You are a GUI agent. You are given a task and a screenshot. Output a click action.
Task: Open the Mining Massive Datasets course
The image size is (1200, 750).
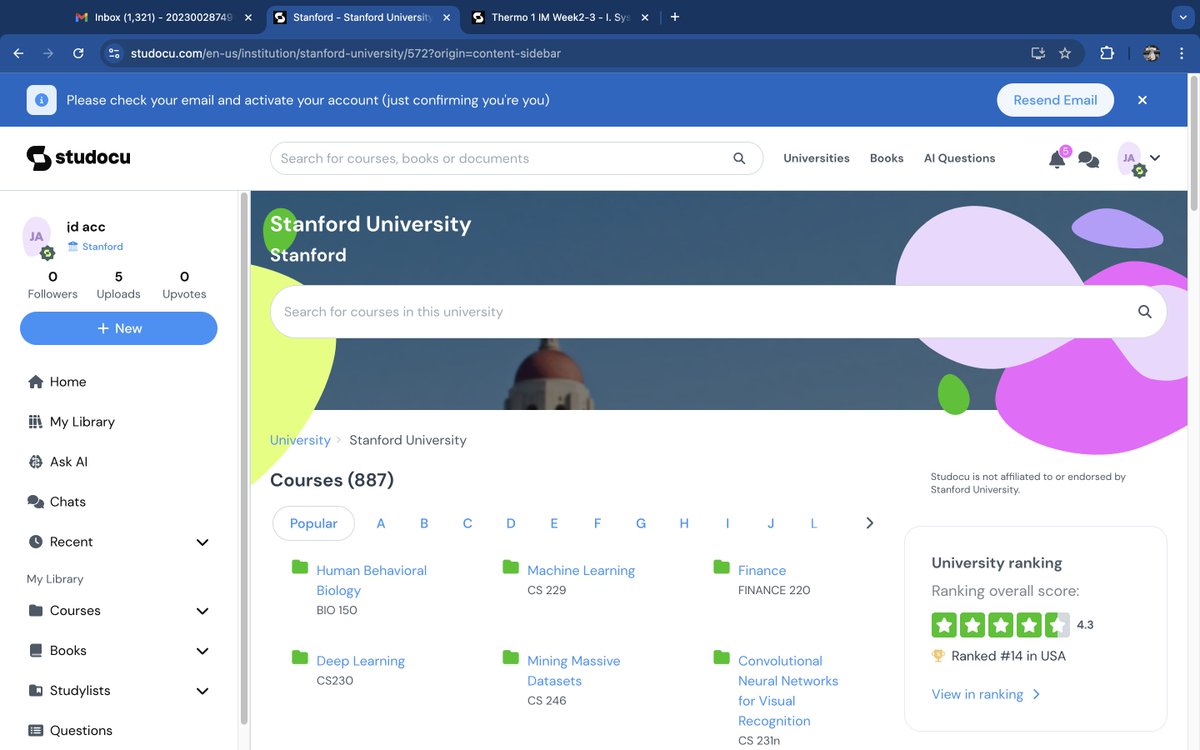point(574,671)
